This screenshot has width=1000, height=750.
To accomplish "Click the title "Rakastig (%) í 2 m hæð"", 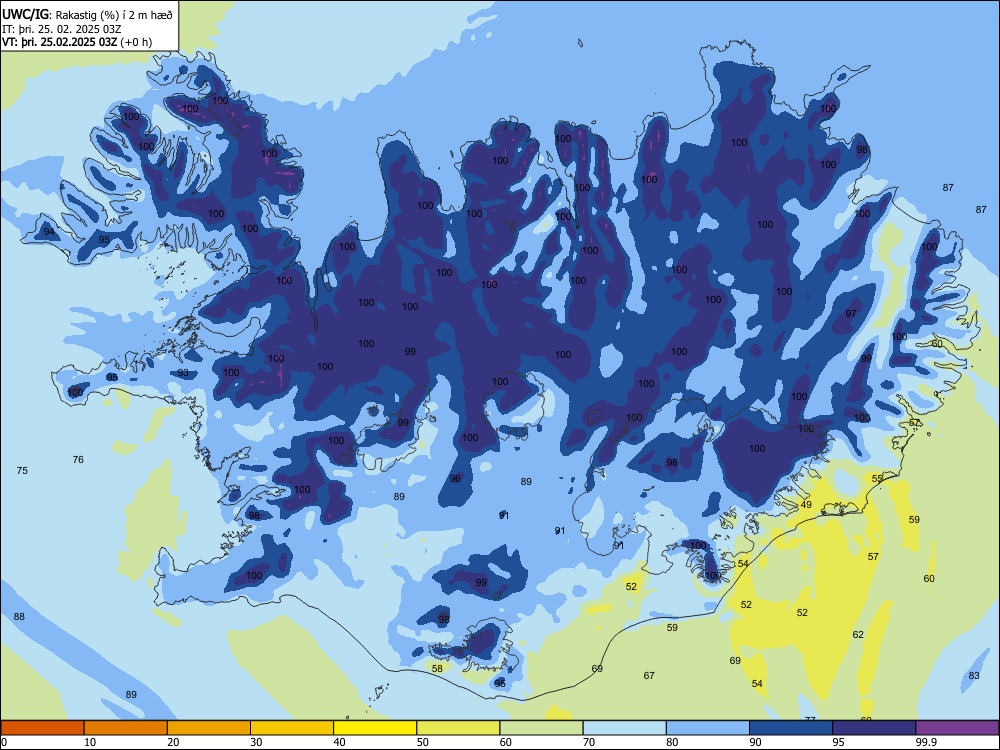I will pyautogui.click(x=114, y=15).
